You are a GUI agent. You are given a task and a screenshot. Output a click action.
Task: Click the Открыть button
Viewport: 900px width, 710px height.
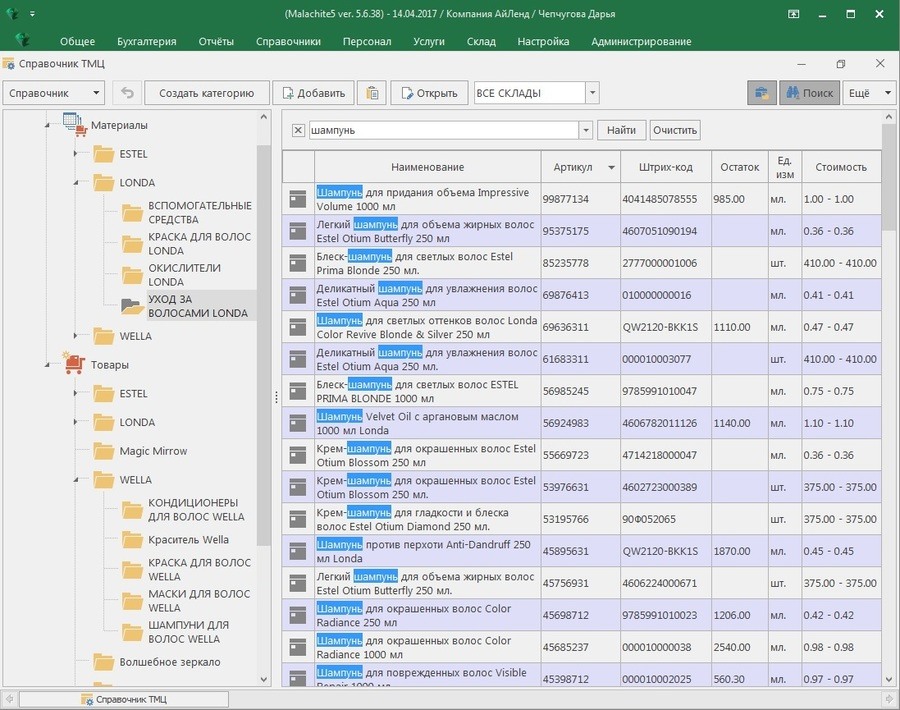[x=430, y=93]
